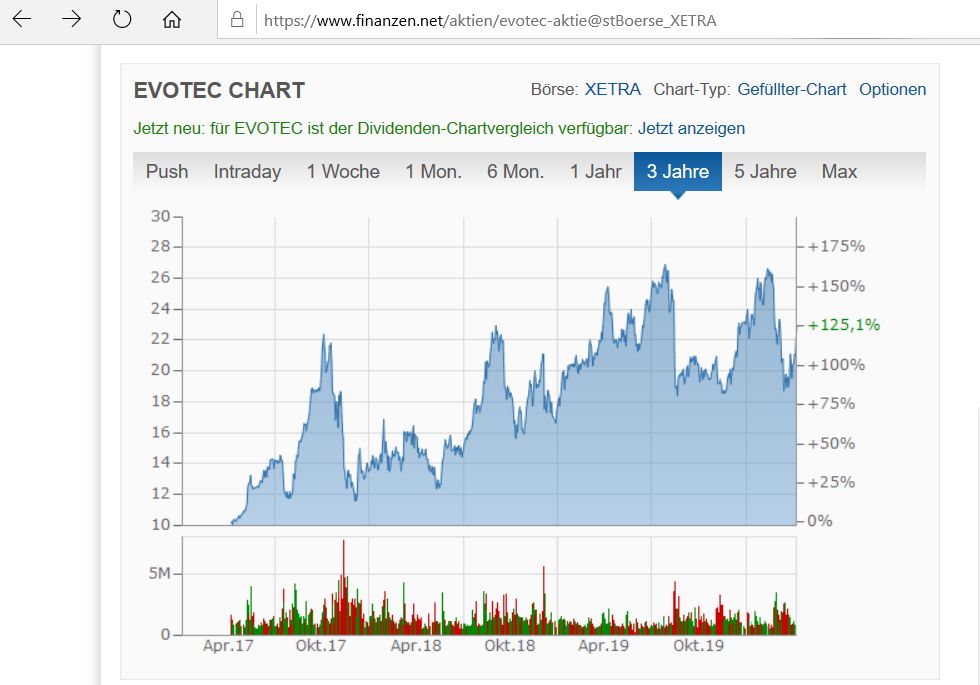
Task: Select the 1 Mon. range tab
Action: click(433, 171)
